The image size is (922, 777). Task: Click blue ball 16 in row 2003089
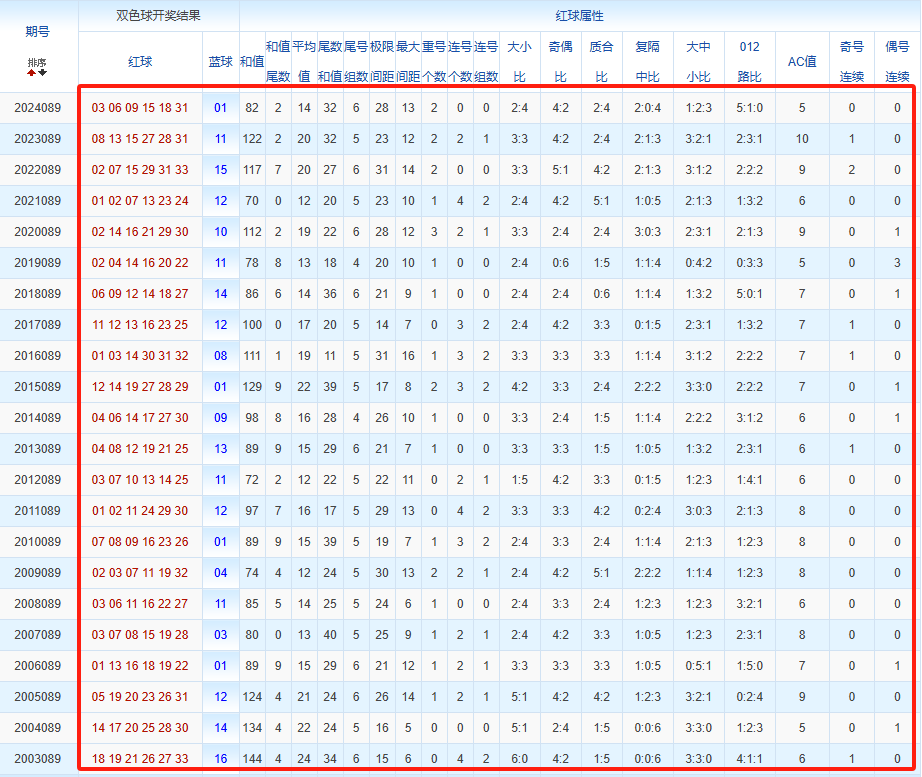(x=220, y=759)
